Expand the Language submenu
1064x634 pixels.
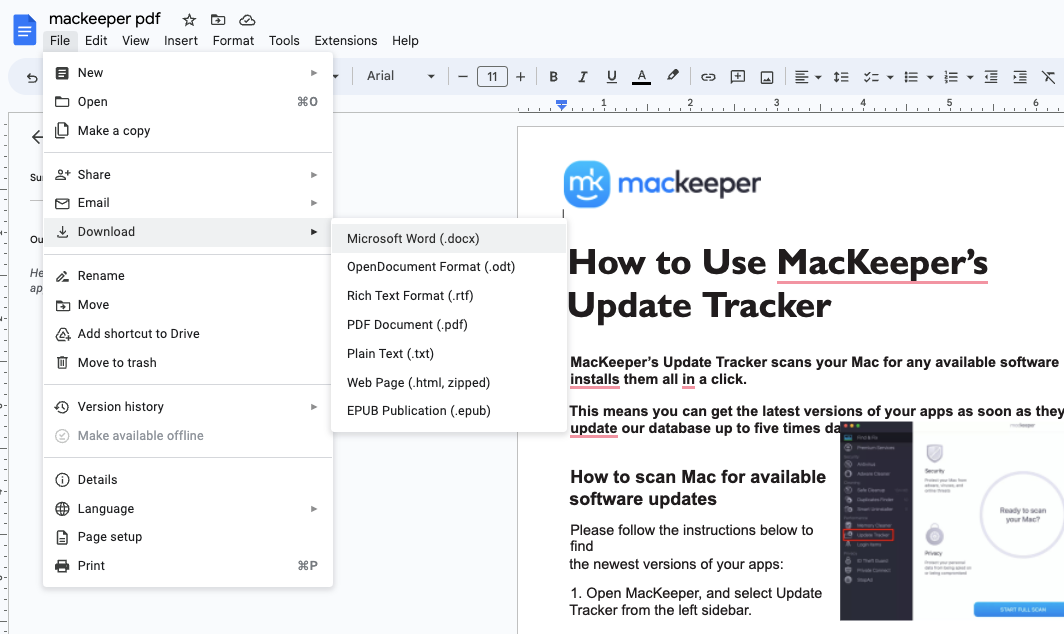tap(188, 508)
